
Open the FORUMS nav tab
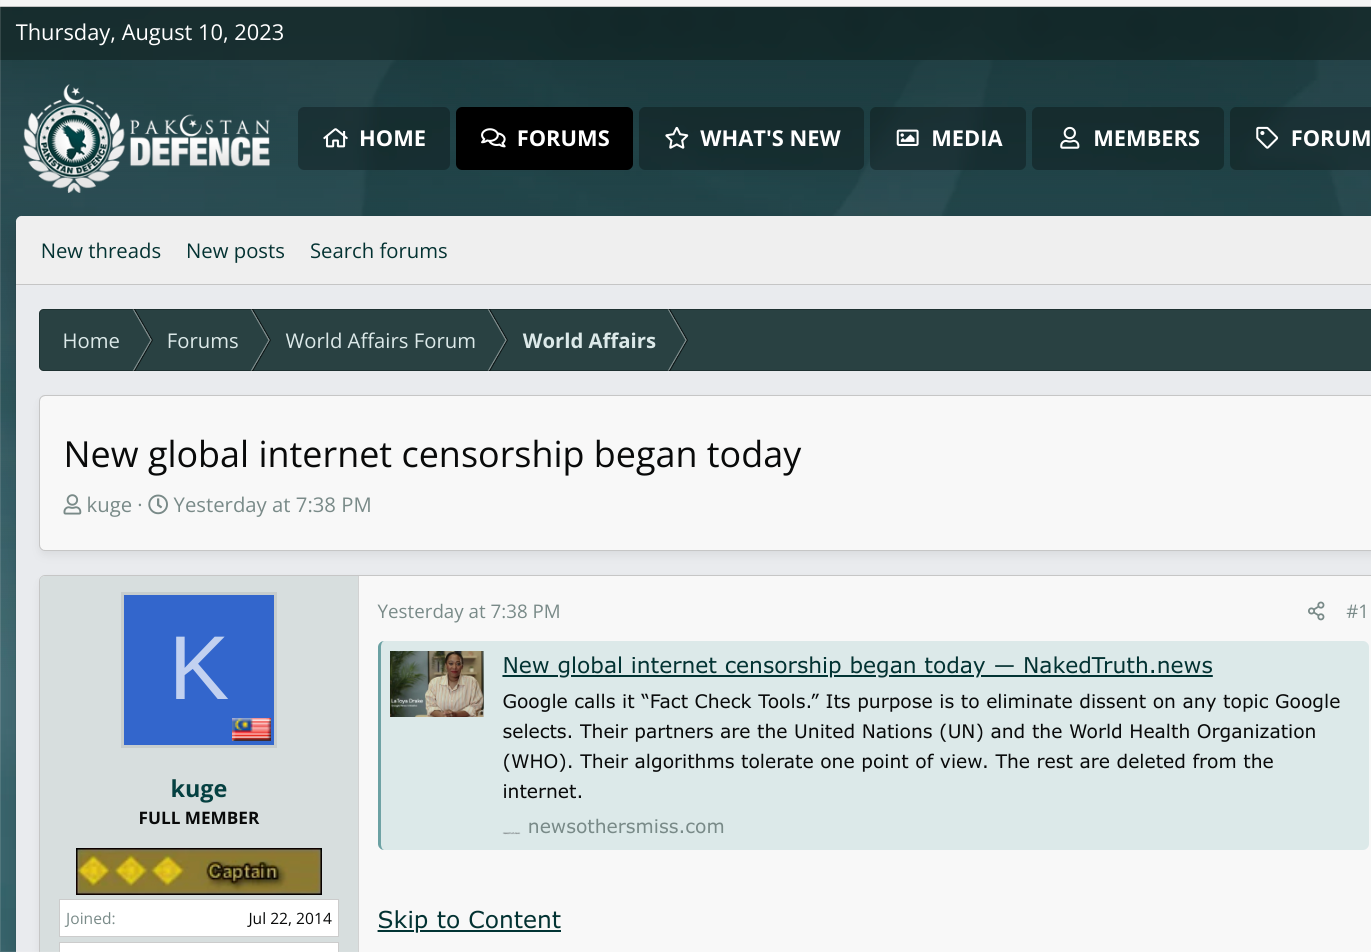[544, 138]
